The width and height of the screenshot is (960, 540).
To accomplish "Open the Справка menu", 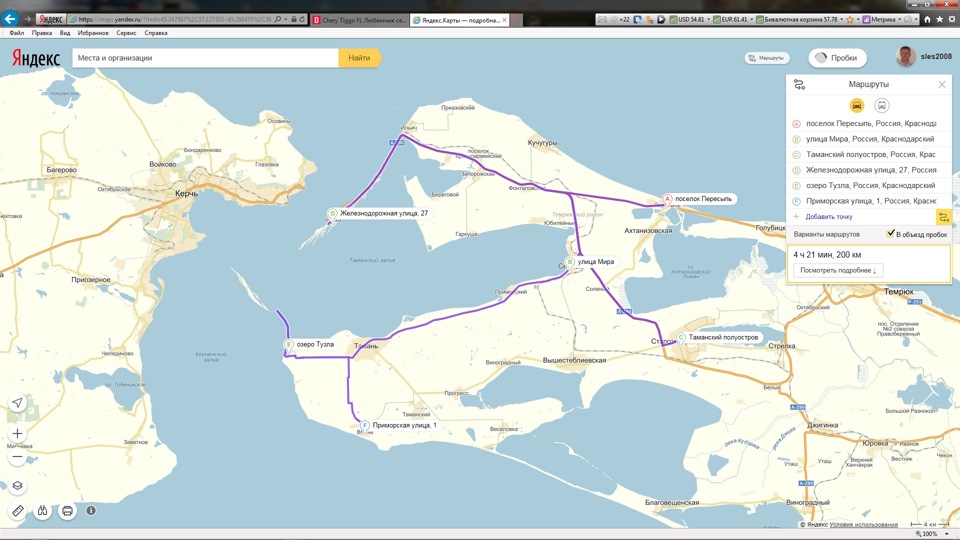I will click(156, 33).
